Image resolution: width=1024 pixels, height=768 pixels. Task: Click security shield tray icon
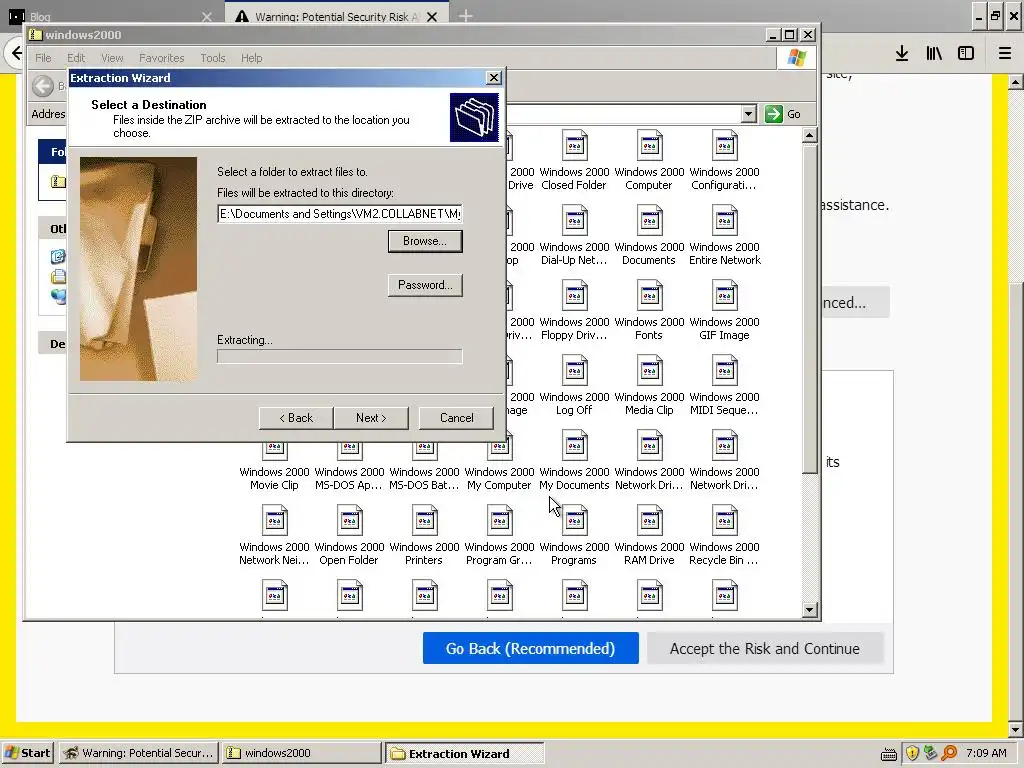coord(912,753)
